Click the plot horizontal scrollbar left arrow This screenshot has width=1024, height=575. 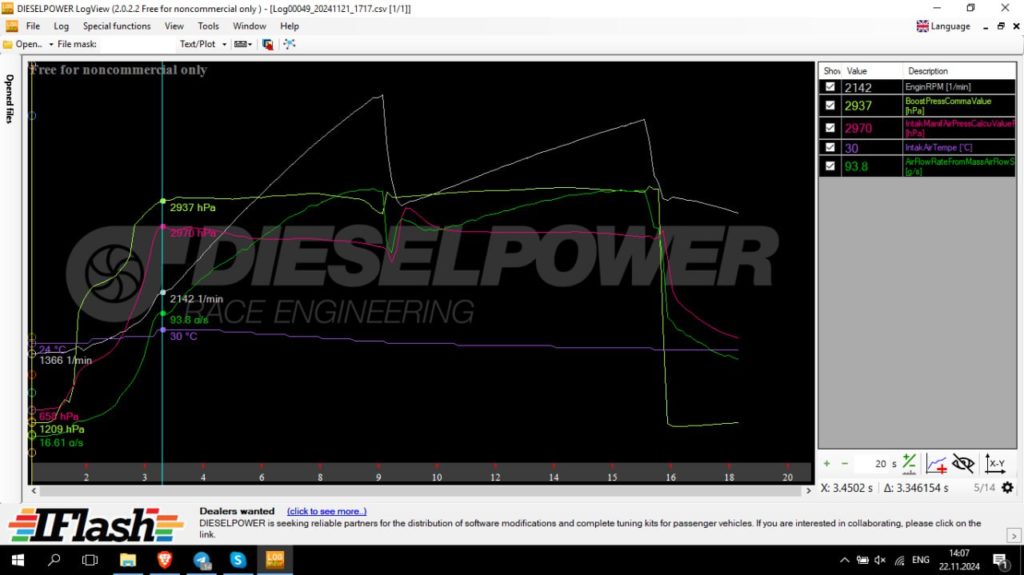(x=33, y=490)
